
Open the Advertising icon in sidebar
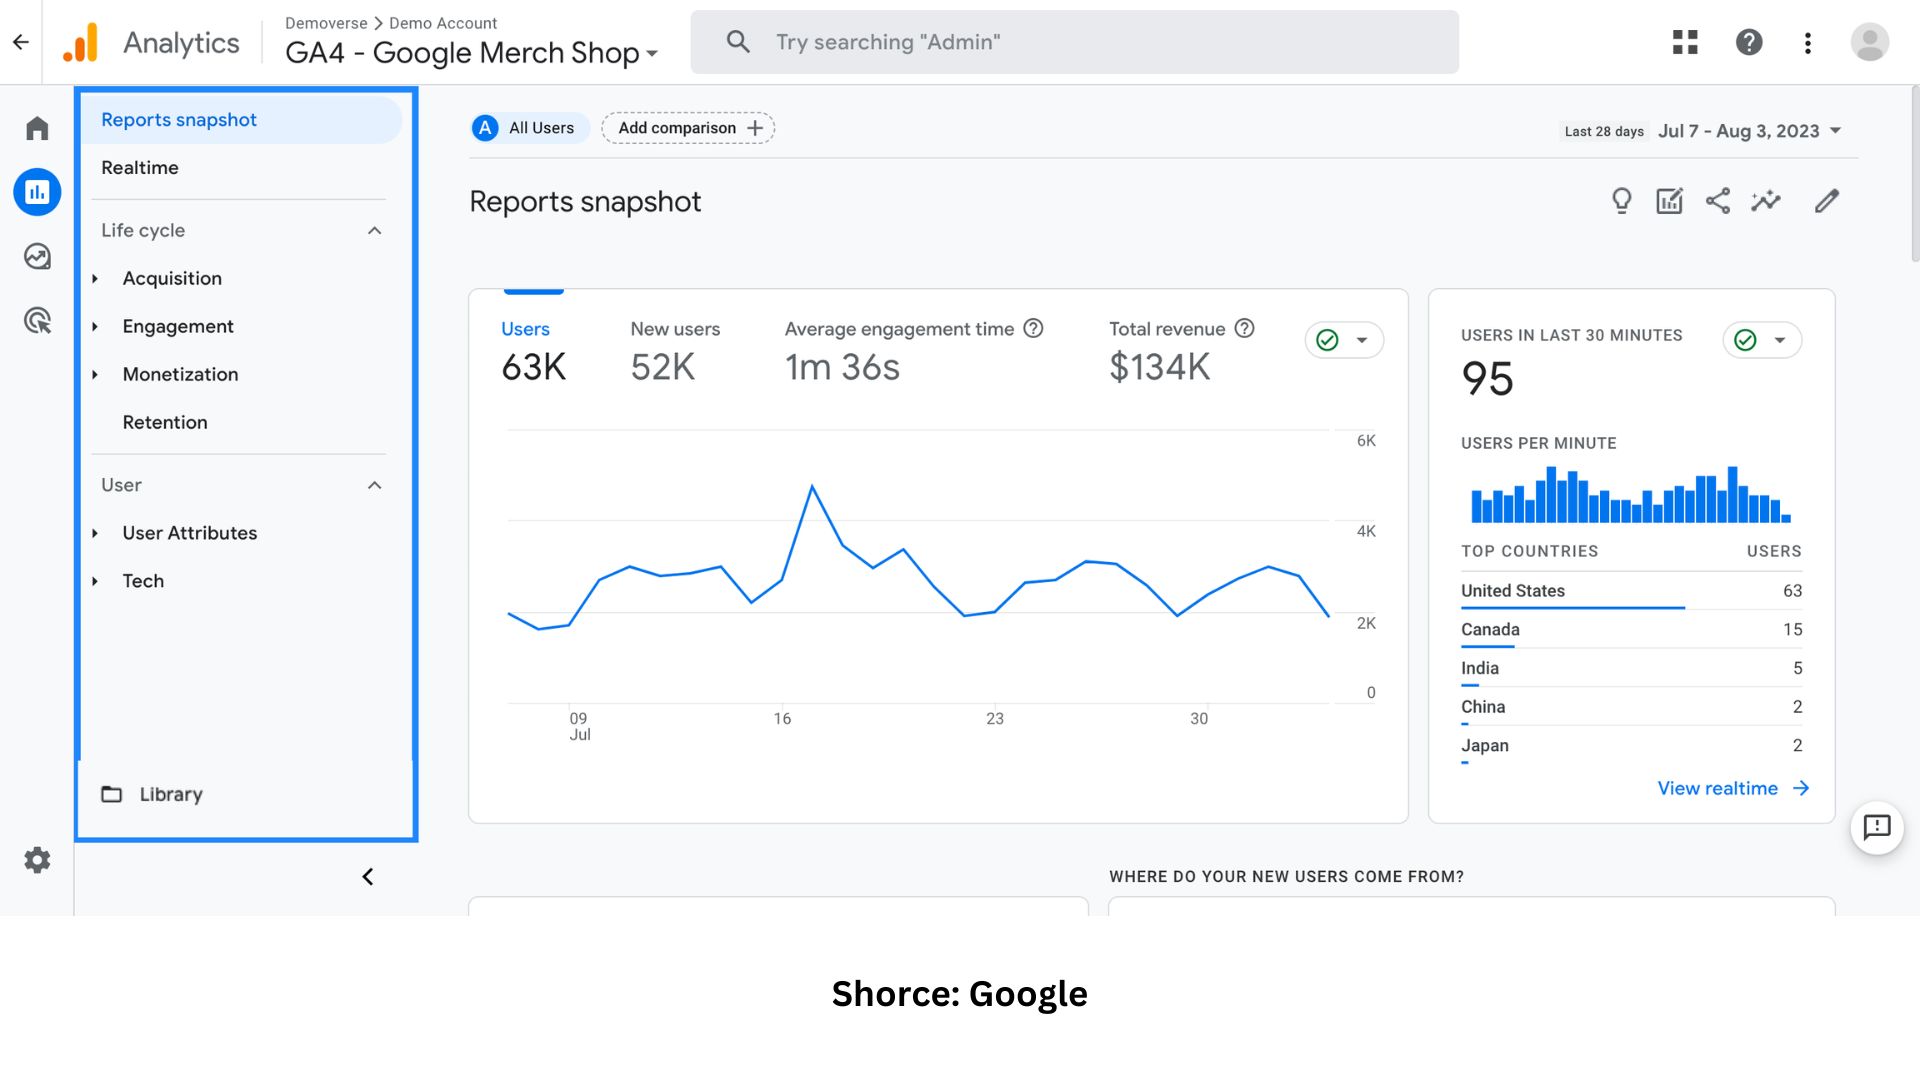(x=37, y=321)
